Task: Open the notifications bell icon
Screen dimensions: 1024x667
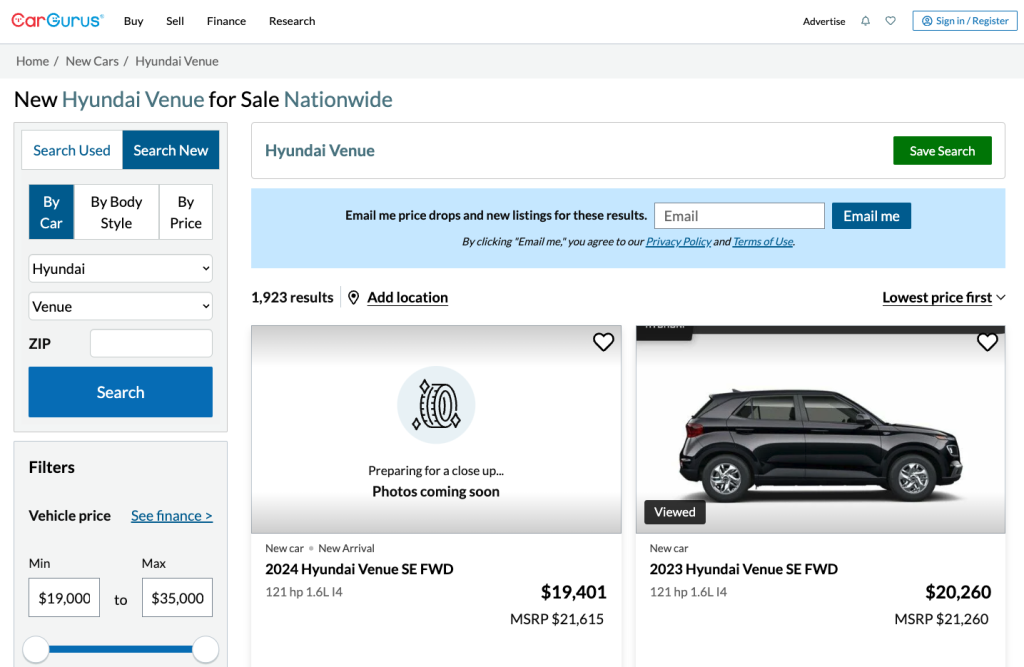Action: [865, 21]
